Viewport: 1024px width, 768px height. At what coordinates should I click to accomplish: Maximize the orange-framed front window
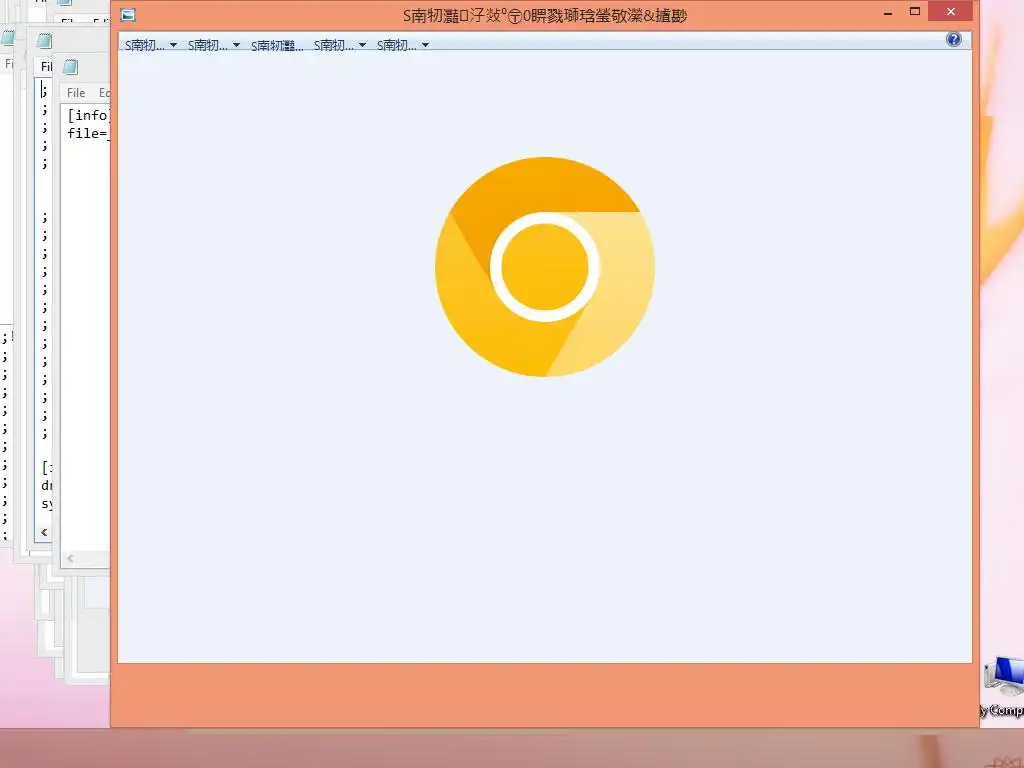pyautogui.click(x=914, y=12)
